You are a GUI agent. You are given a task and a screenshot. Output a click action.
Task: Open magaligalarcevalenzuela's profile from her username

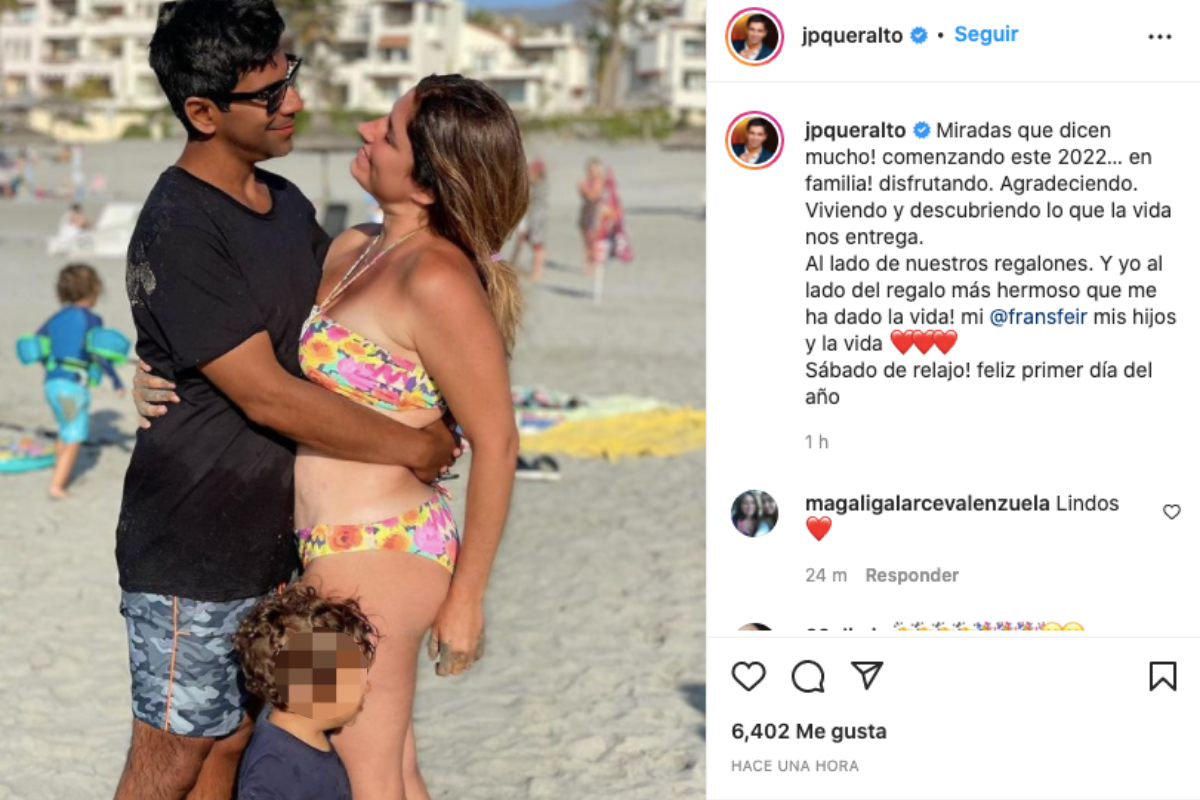(x=927, y=503)
